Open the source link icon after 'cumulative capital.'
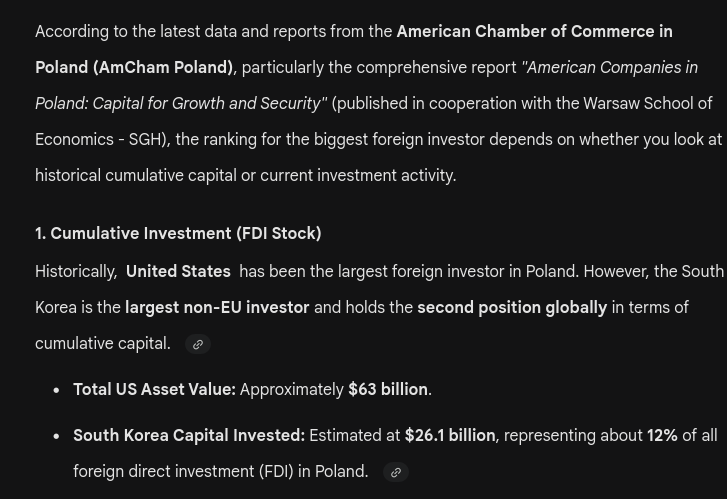 198,345
